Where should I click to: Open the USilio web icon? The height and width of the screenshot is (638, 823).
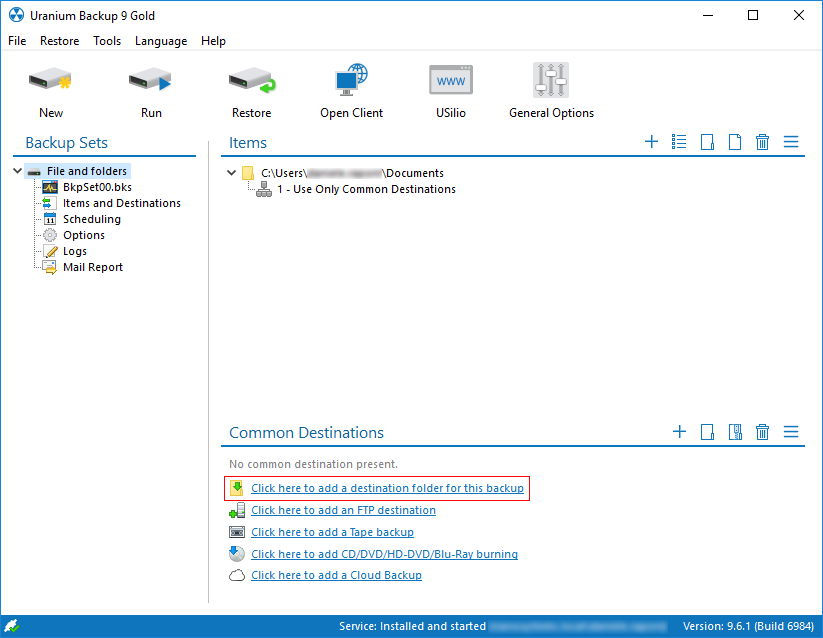[451, 81]
